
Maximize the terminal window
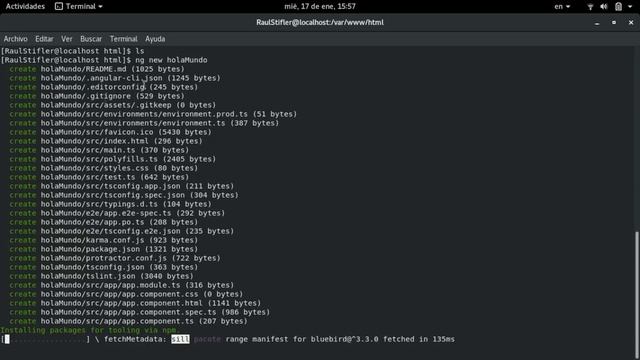614,23
